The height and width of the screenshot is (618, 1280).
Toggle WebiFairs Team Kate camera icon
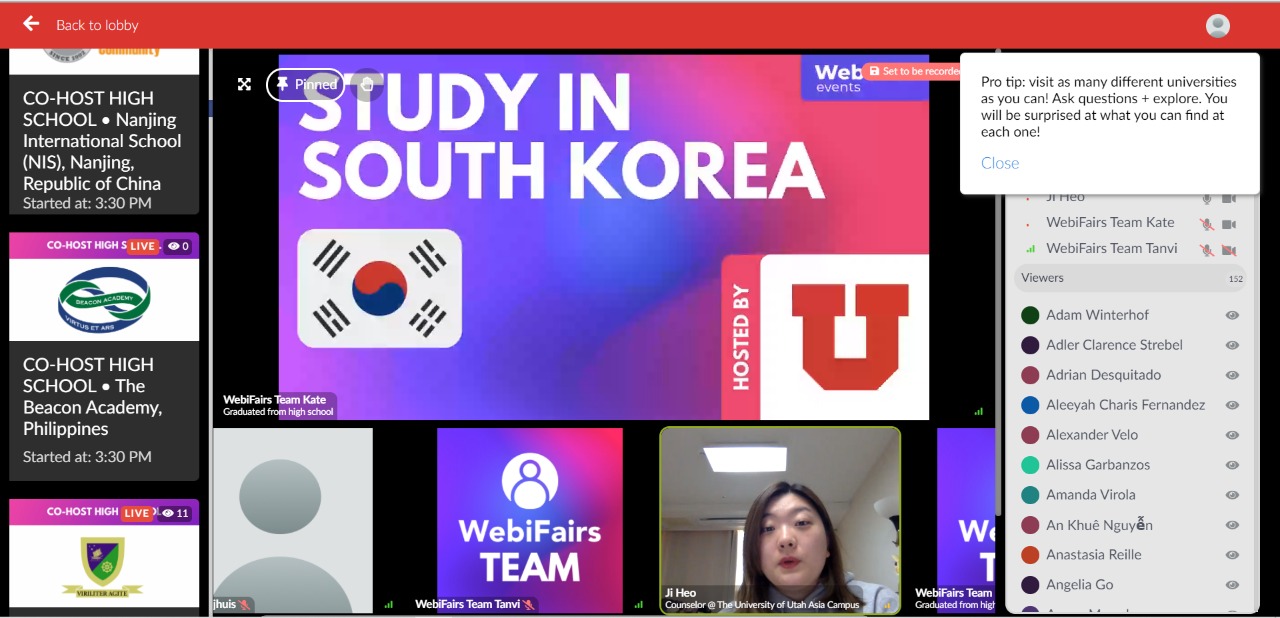tap(1229, 224)
